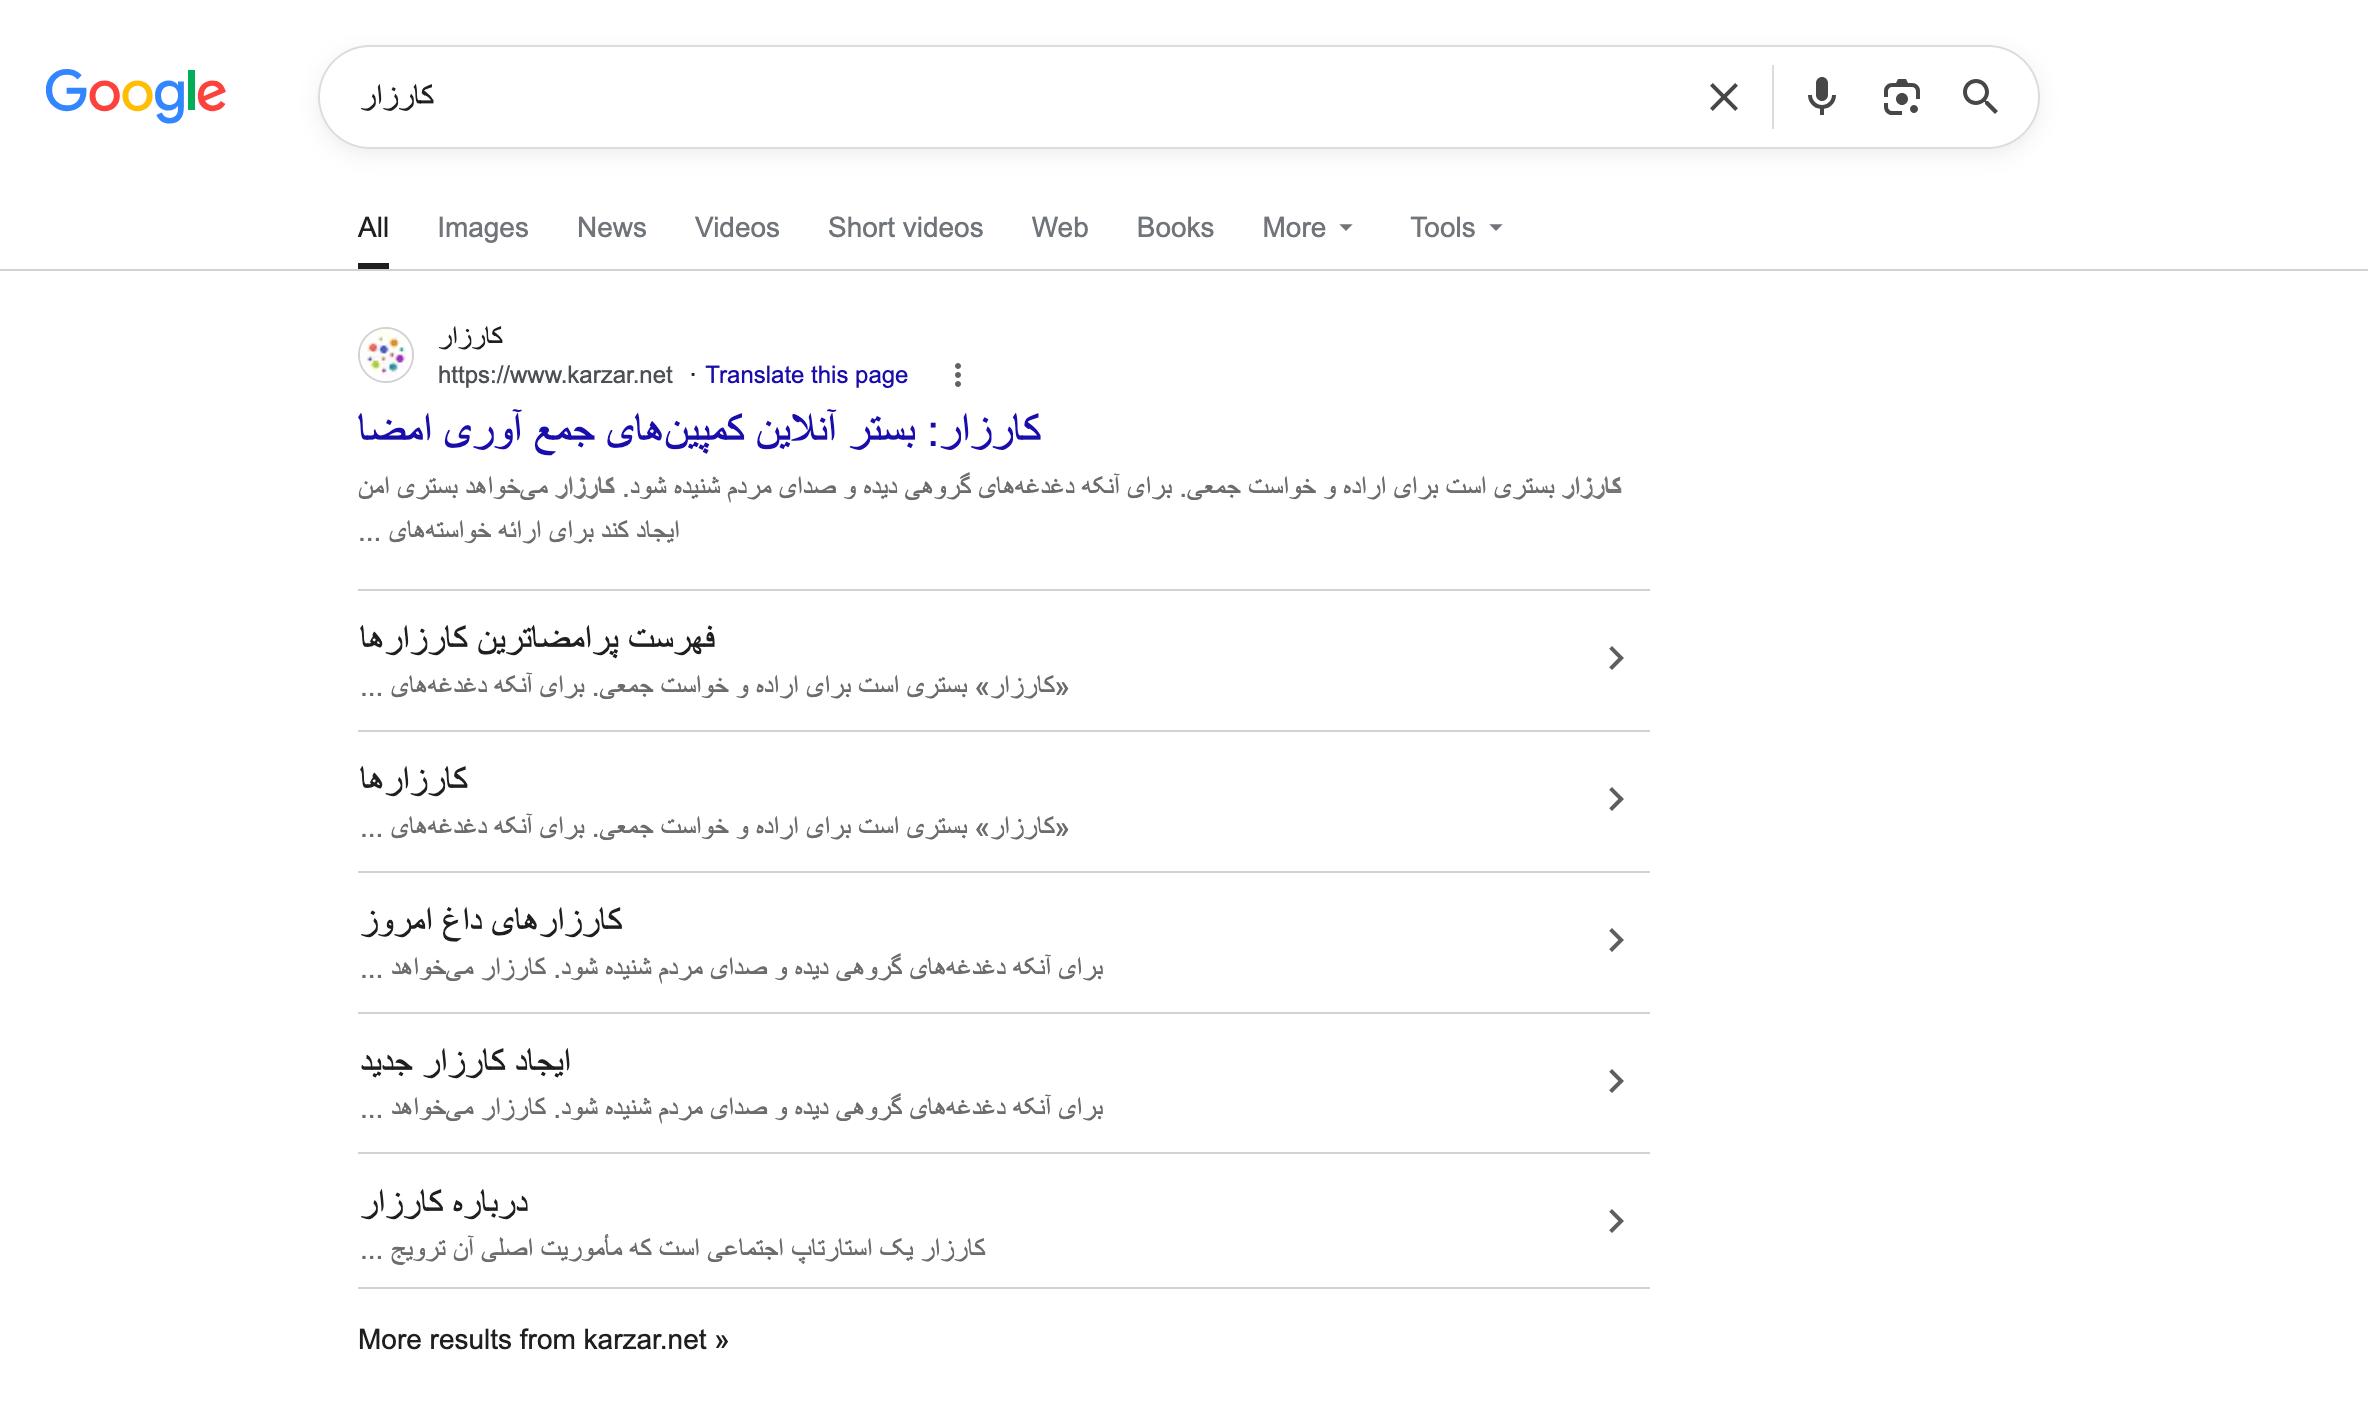Open the کارزارها sitelink
This screenshot has width=2368, height=1414.
(x=414, y=779)
